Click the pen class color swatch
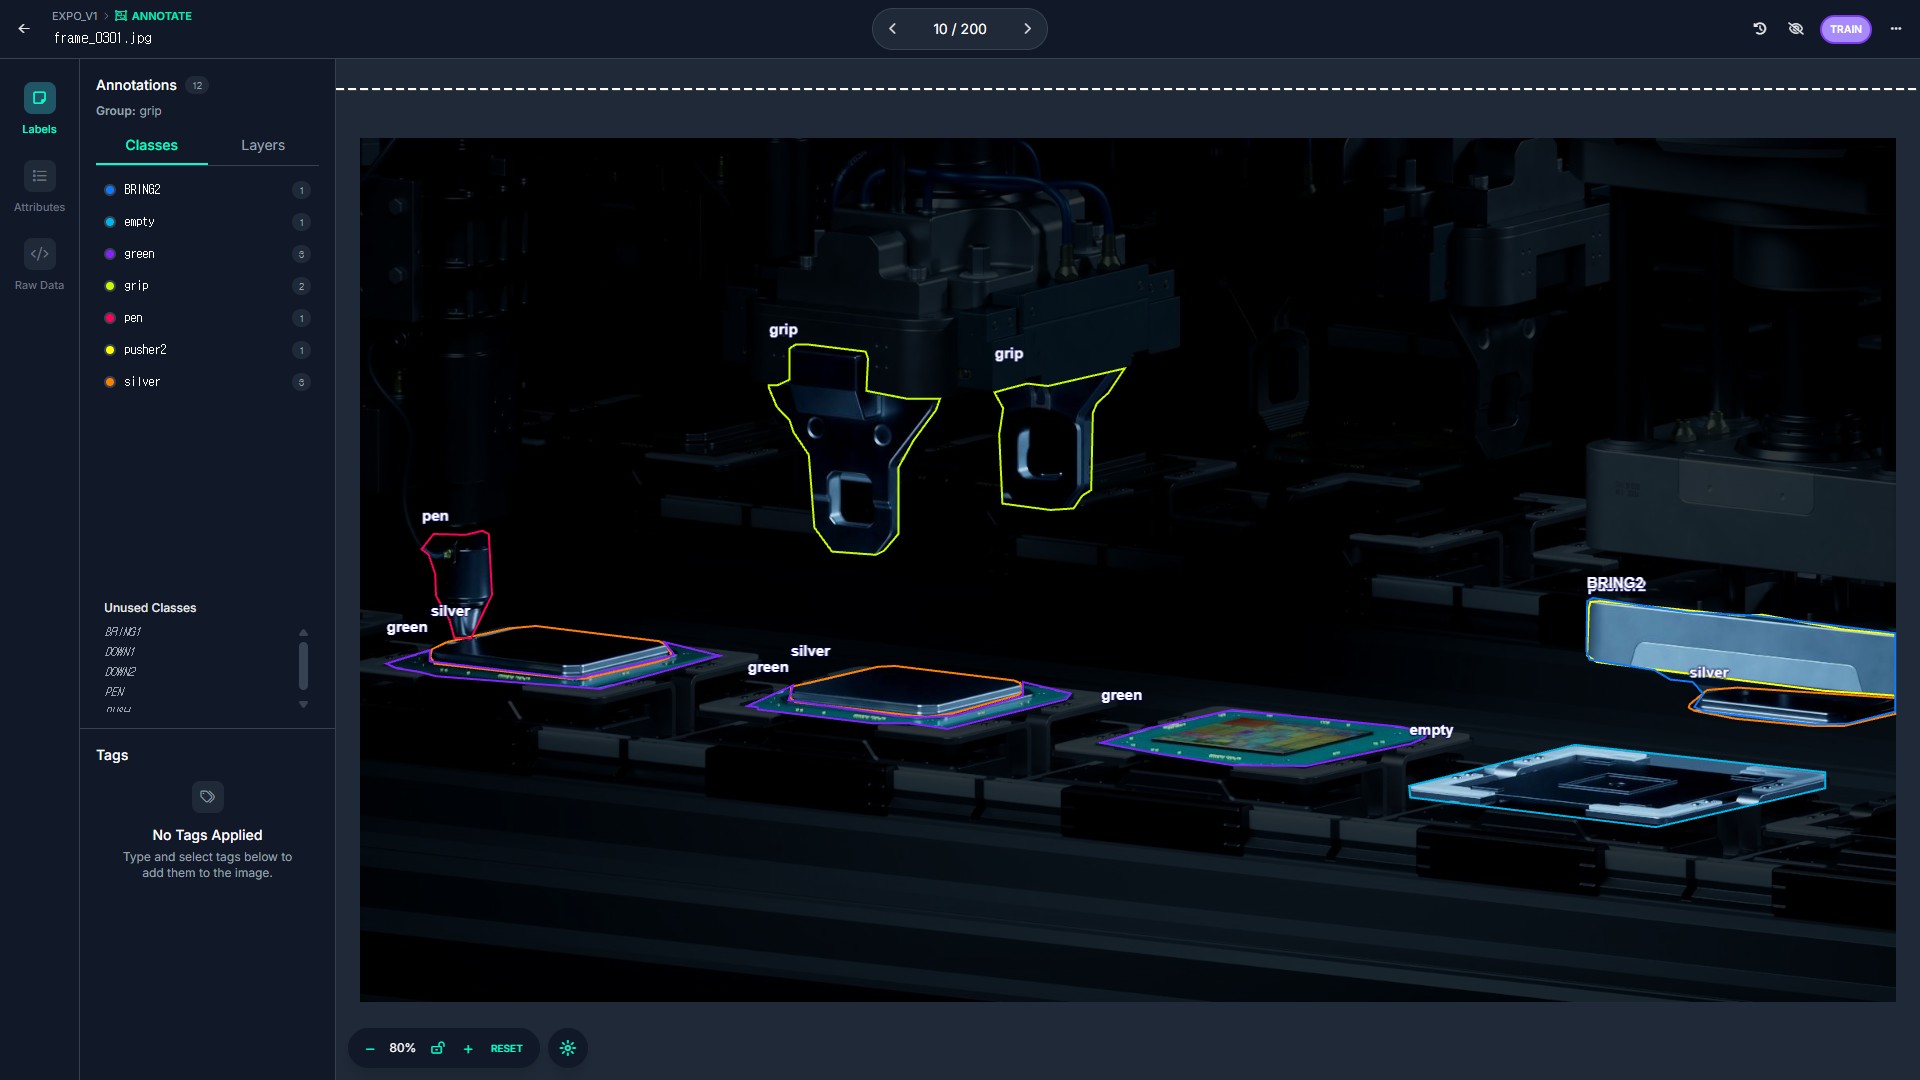1920x1080 pixels. click(x=110, y=318)
